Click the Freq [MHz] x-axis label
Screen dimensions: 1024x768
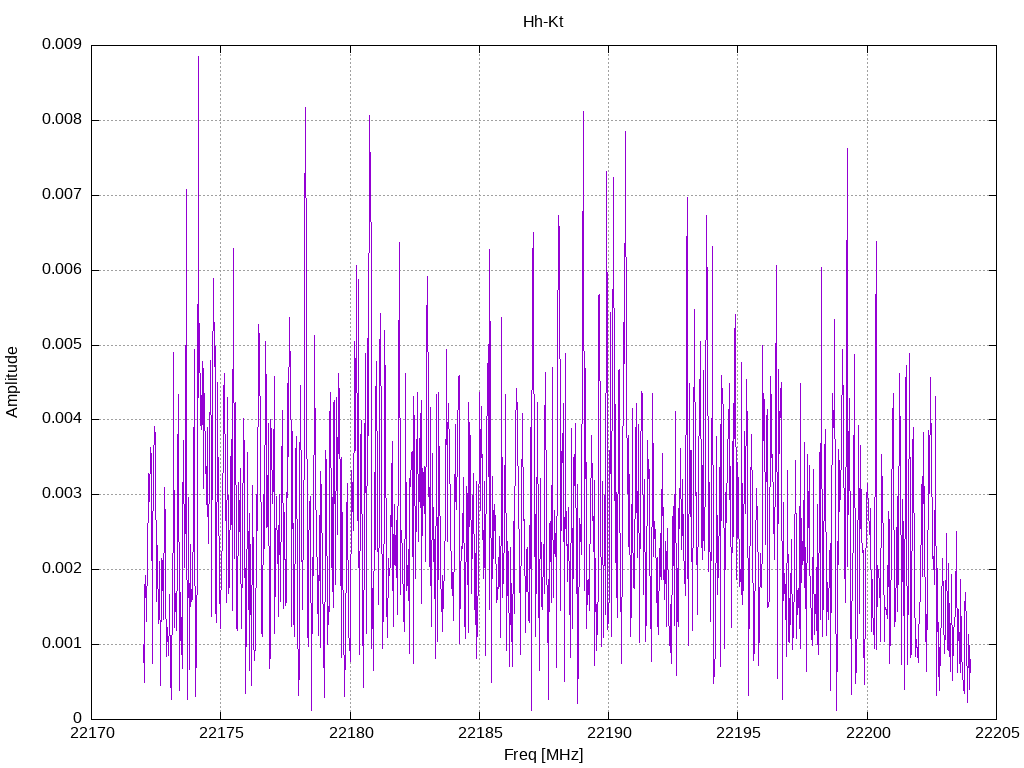pos(543,755)
